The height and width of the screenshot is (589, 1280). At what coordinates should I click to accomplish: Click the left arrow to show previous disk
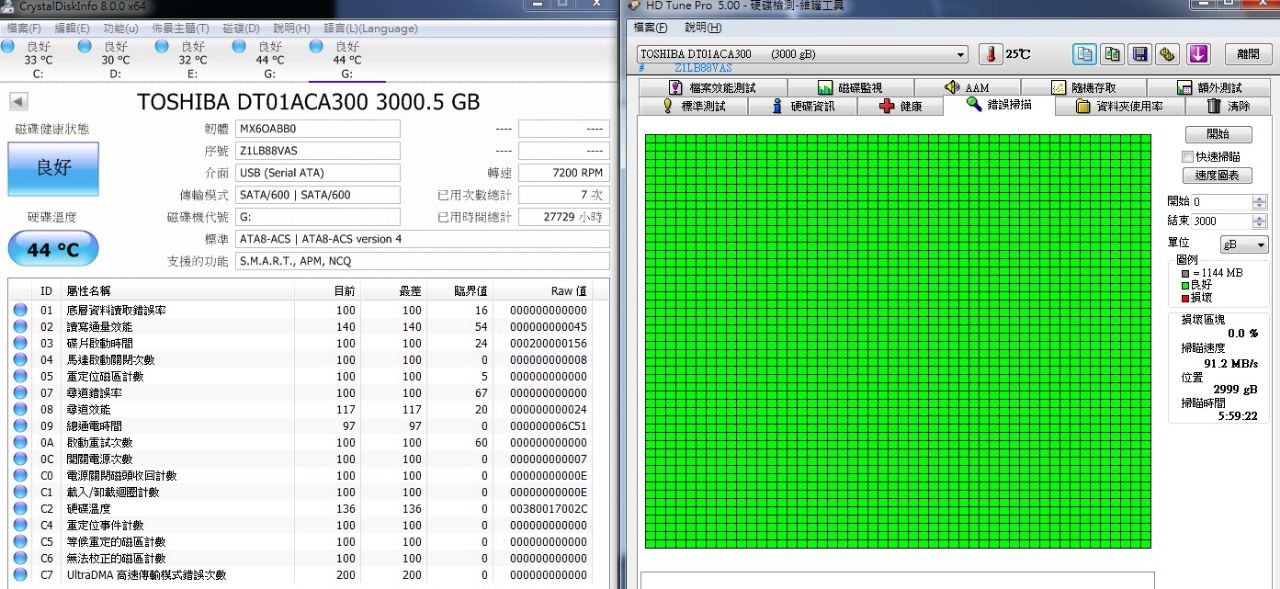pyautogui.click(x=18, y=101)
